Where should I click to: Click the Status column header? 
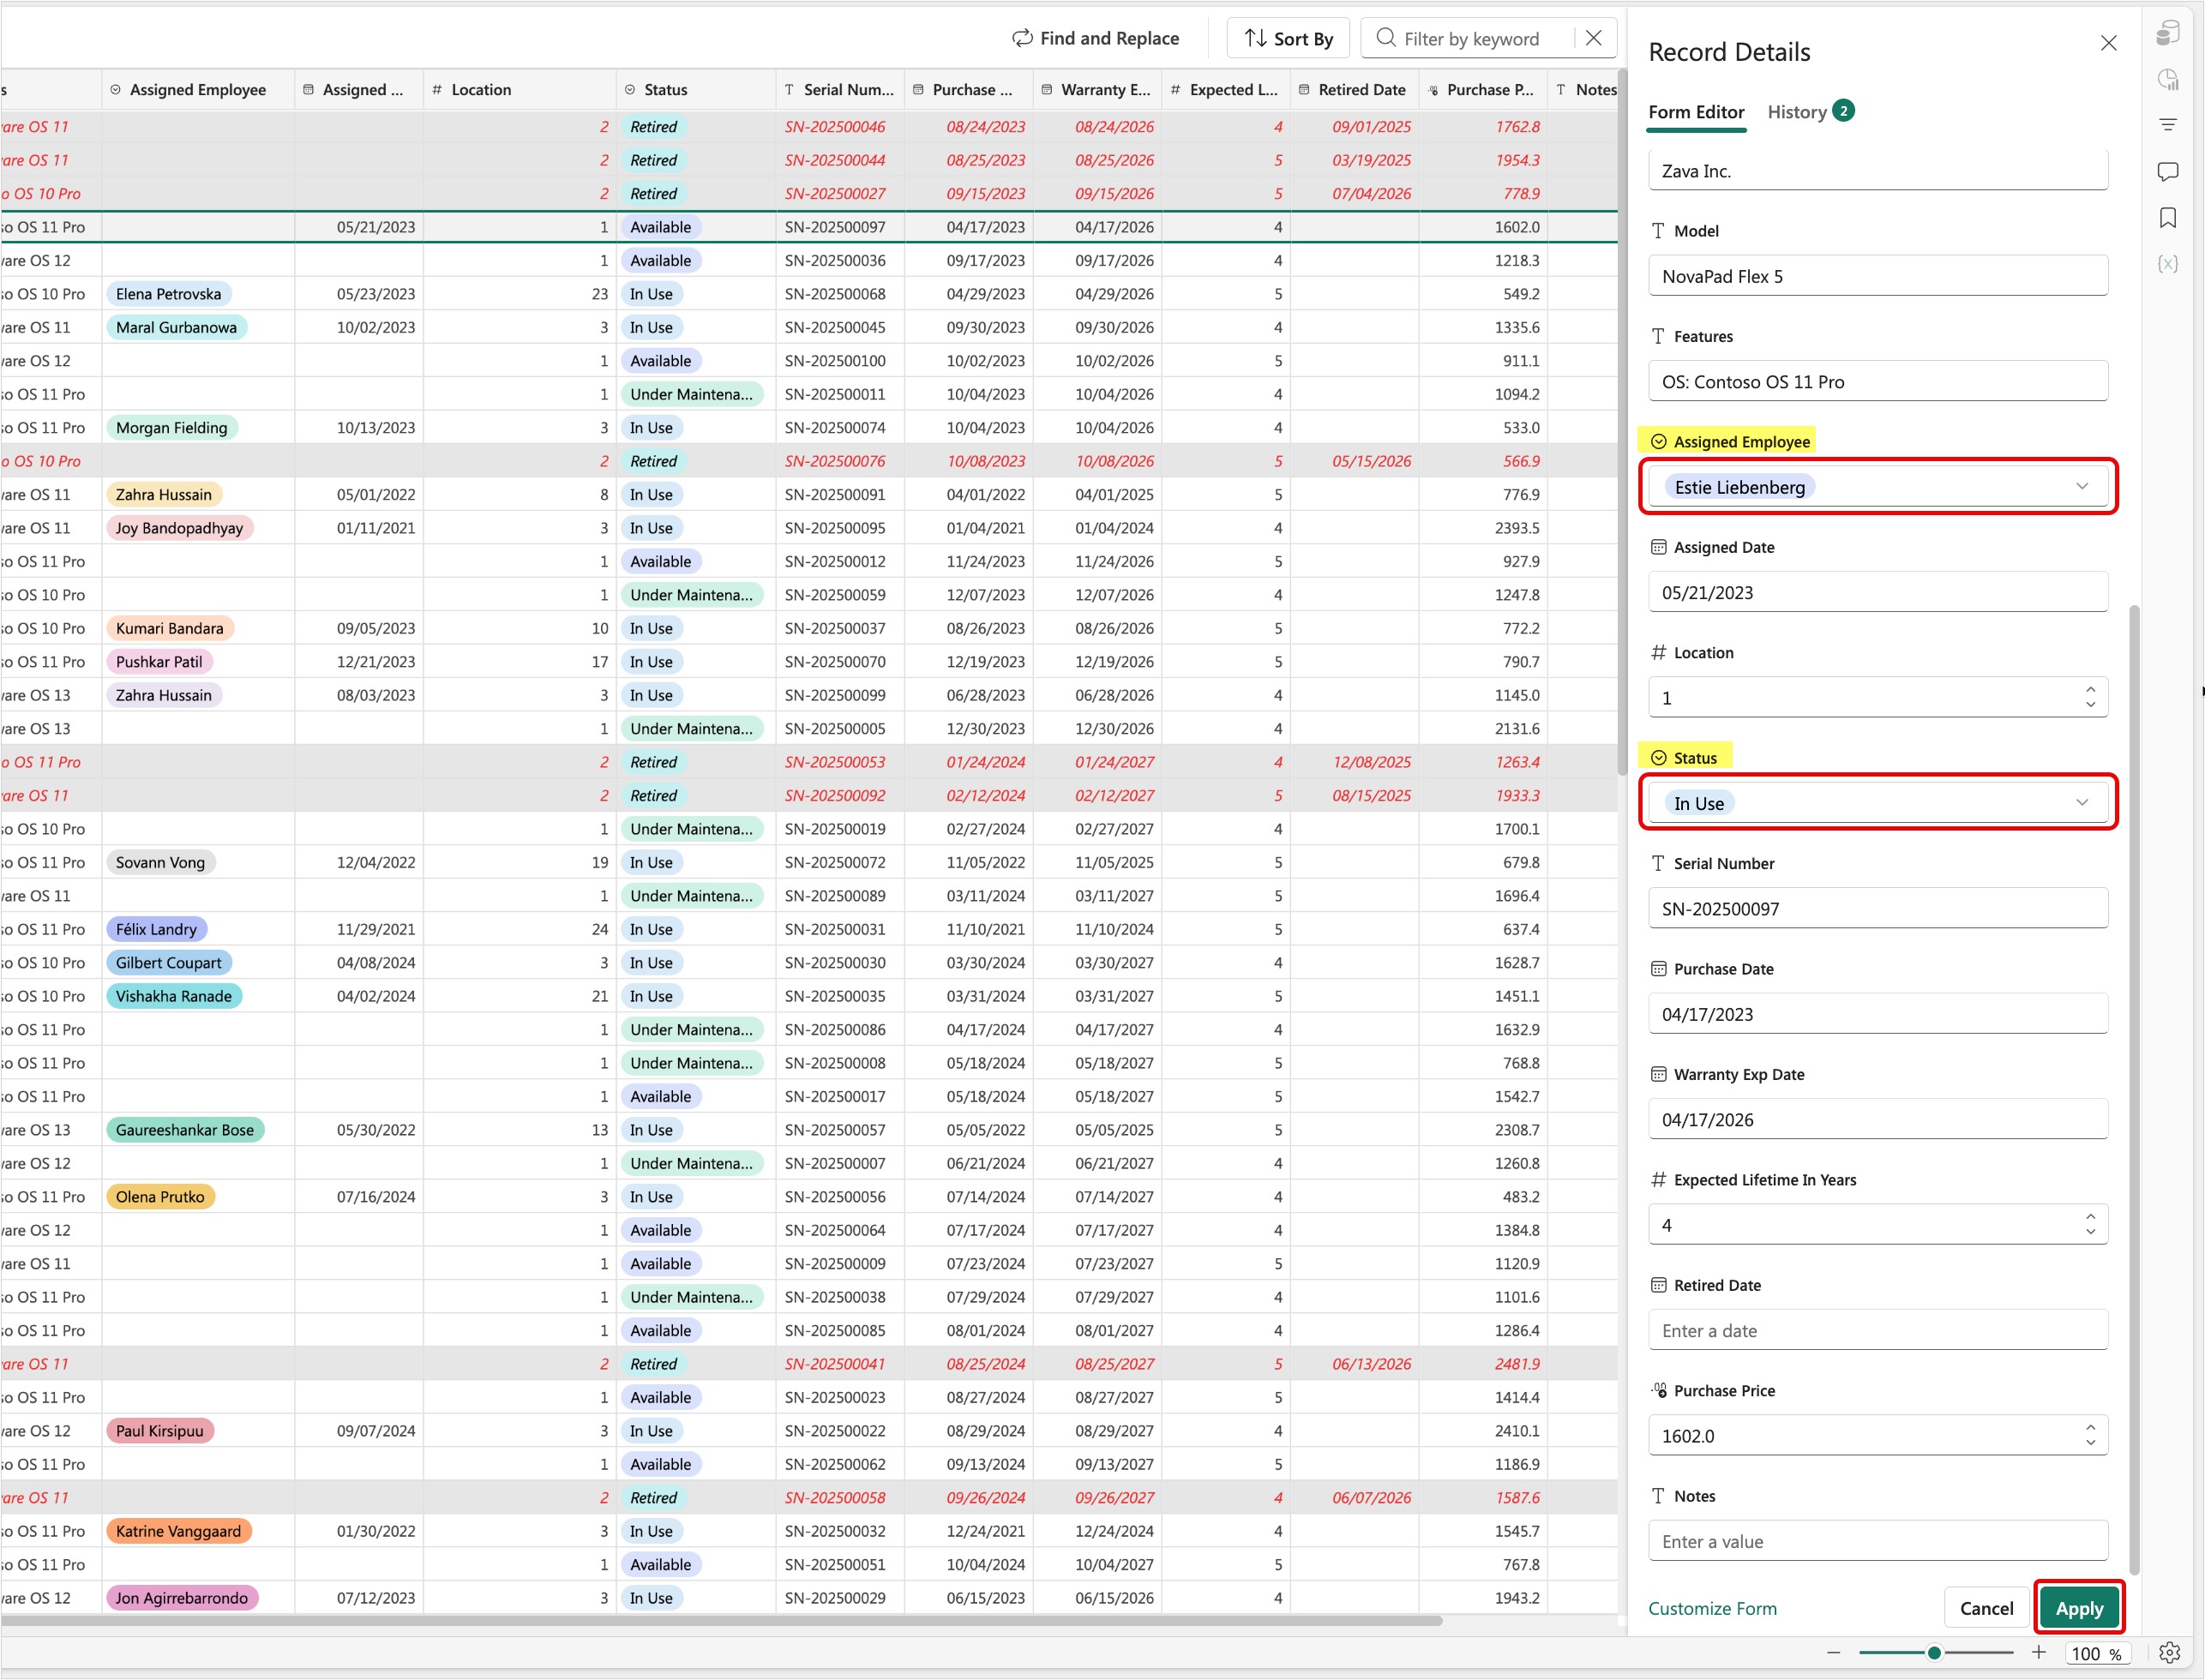click(x=695, y=89)
